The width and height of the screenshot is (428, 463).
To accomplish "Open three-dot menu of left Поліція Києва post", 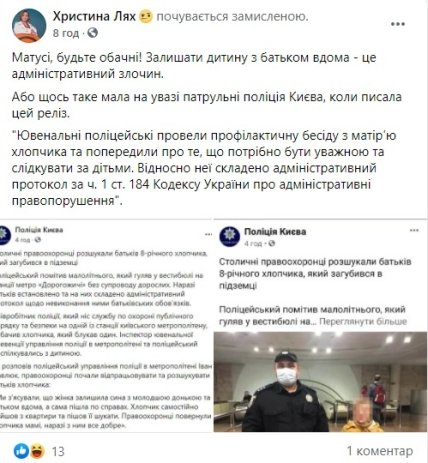I will (208, 234).
